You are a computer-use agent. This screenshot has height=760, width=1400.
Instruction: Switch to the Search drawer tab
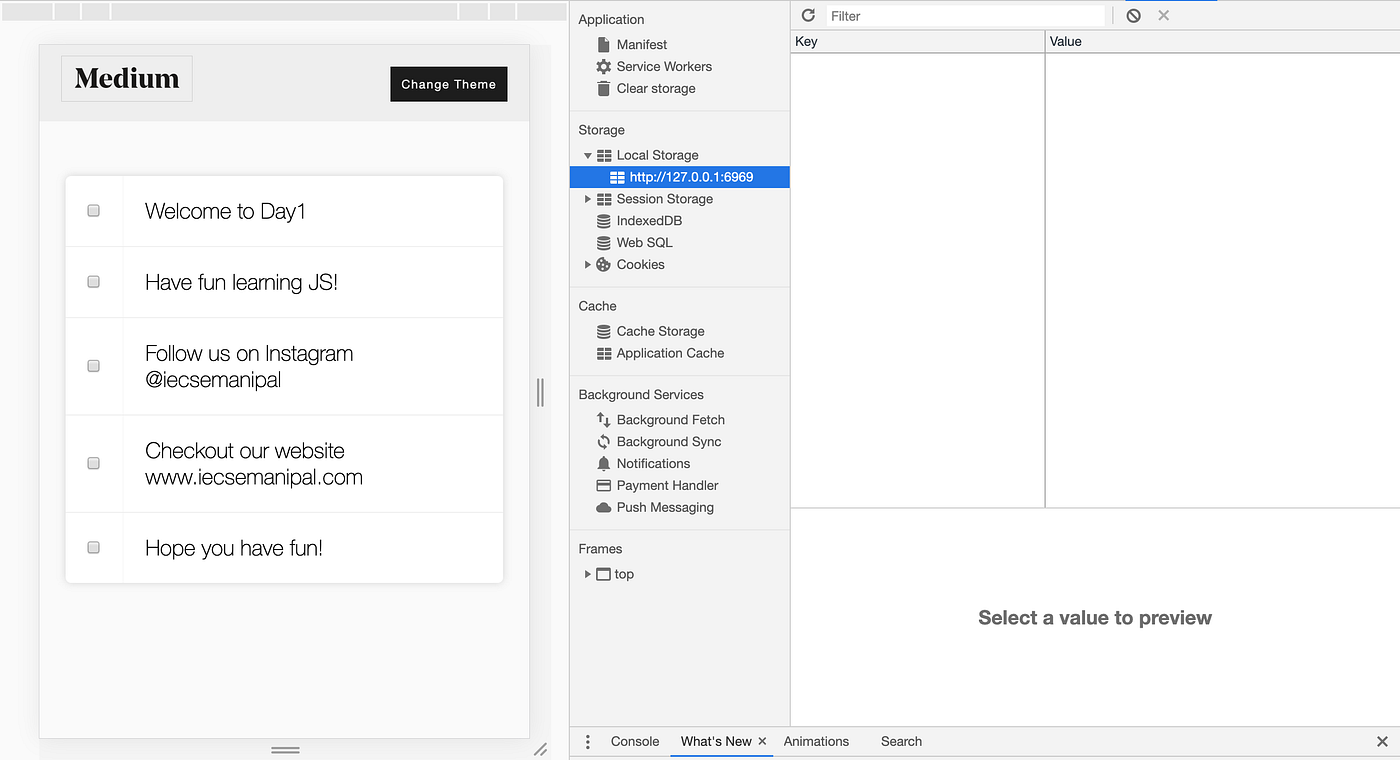coord(901,742)
